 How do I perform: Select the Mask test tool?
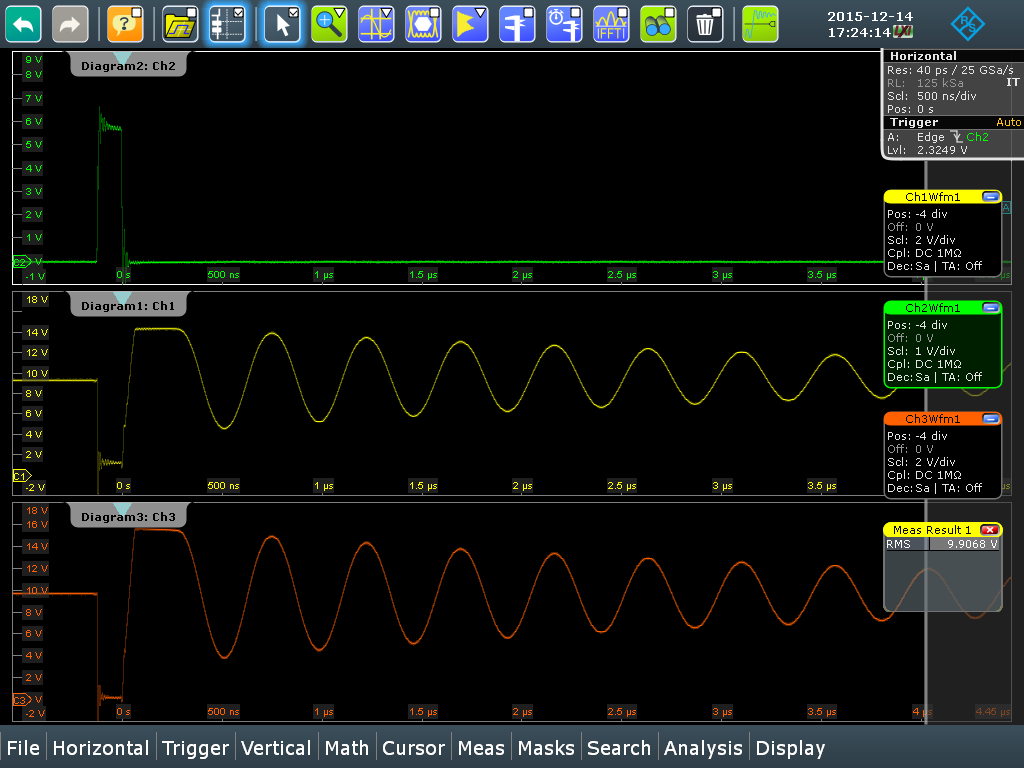point(423,24)
